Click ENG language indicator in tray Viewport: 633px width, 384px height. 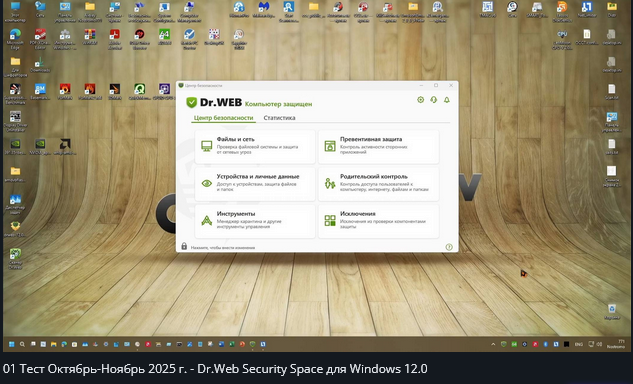(579, 344)
